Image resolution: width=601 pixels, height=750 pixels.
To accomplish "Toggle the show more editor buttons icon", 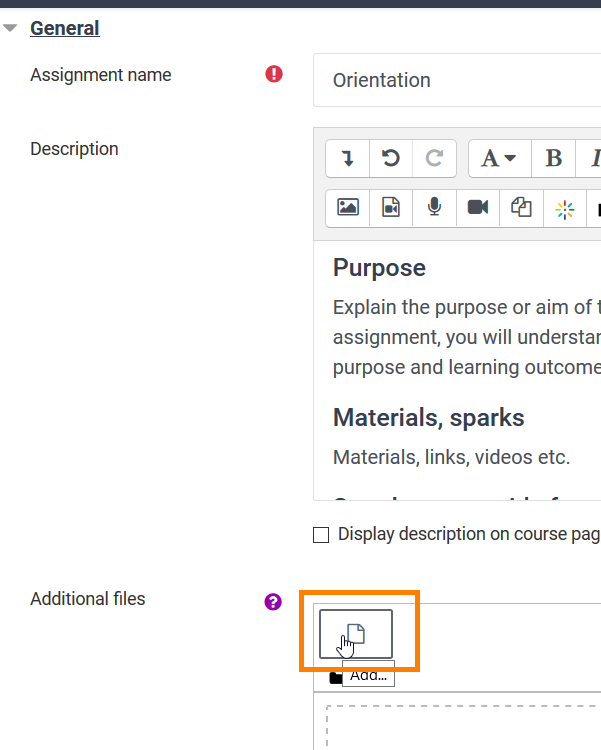I will (x=347, y=158).
